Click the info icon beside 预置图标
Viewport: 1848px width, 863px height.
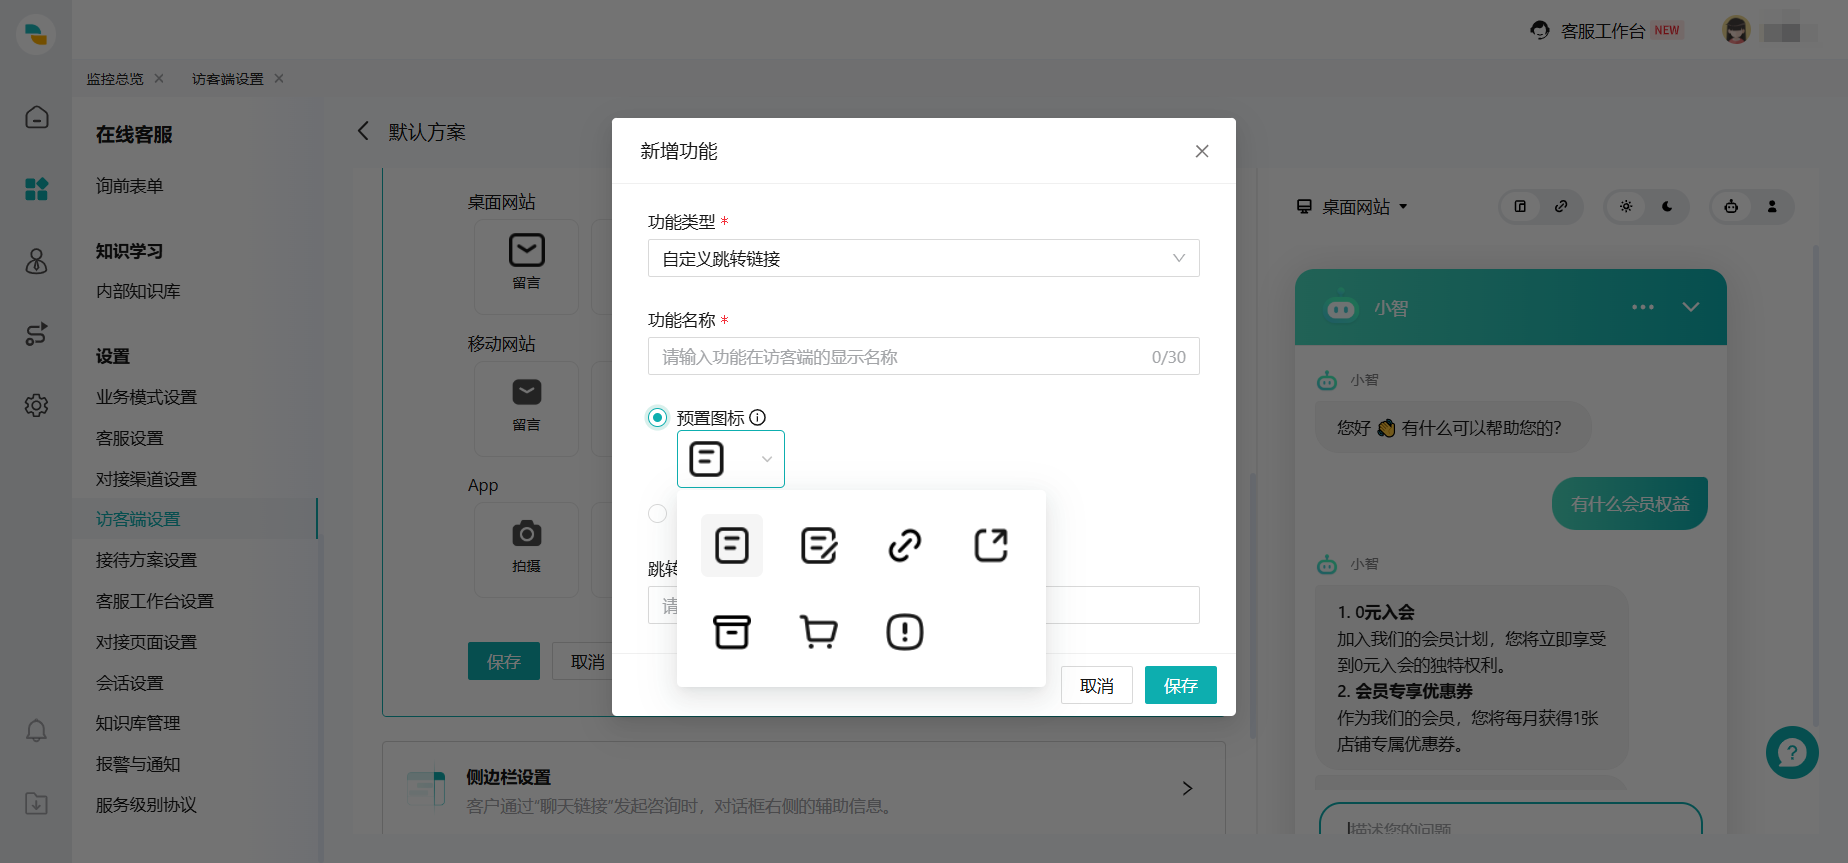[x=758, y=417]
